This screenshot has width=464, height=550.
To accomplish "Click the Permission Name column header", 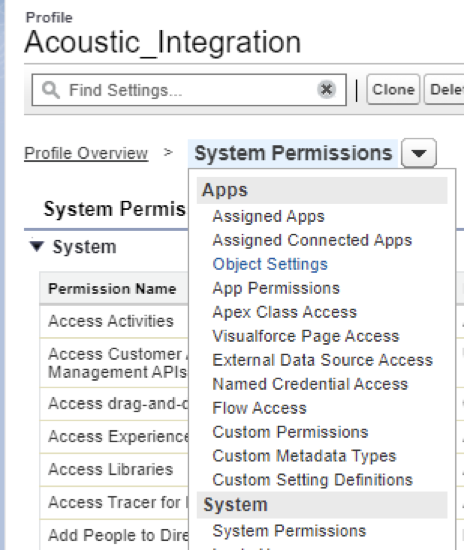I will (112, 289).
